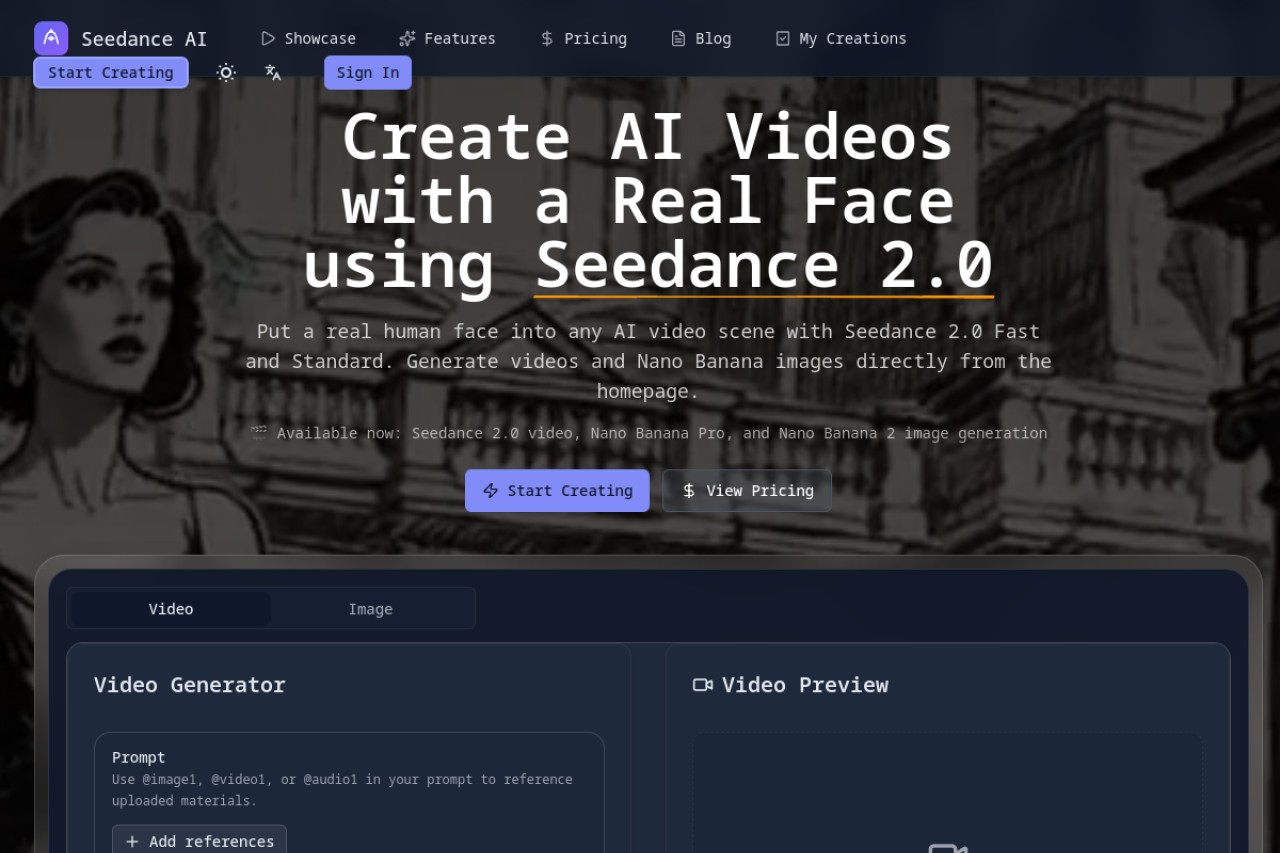Click the "Put a real human face" description

648,361
